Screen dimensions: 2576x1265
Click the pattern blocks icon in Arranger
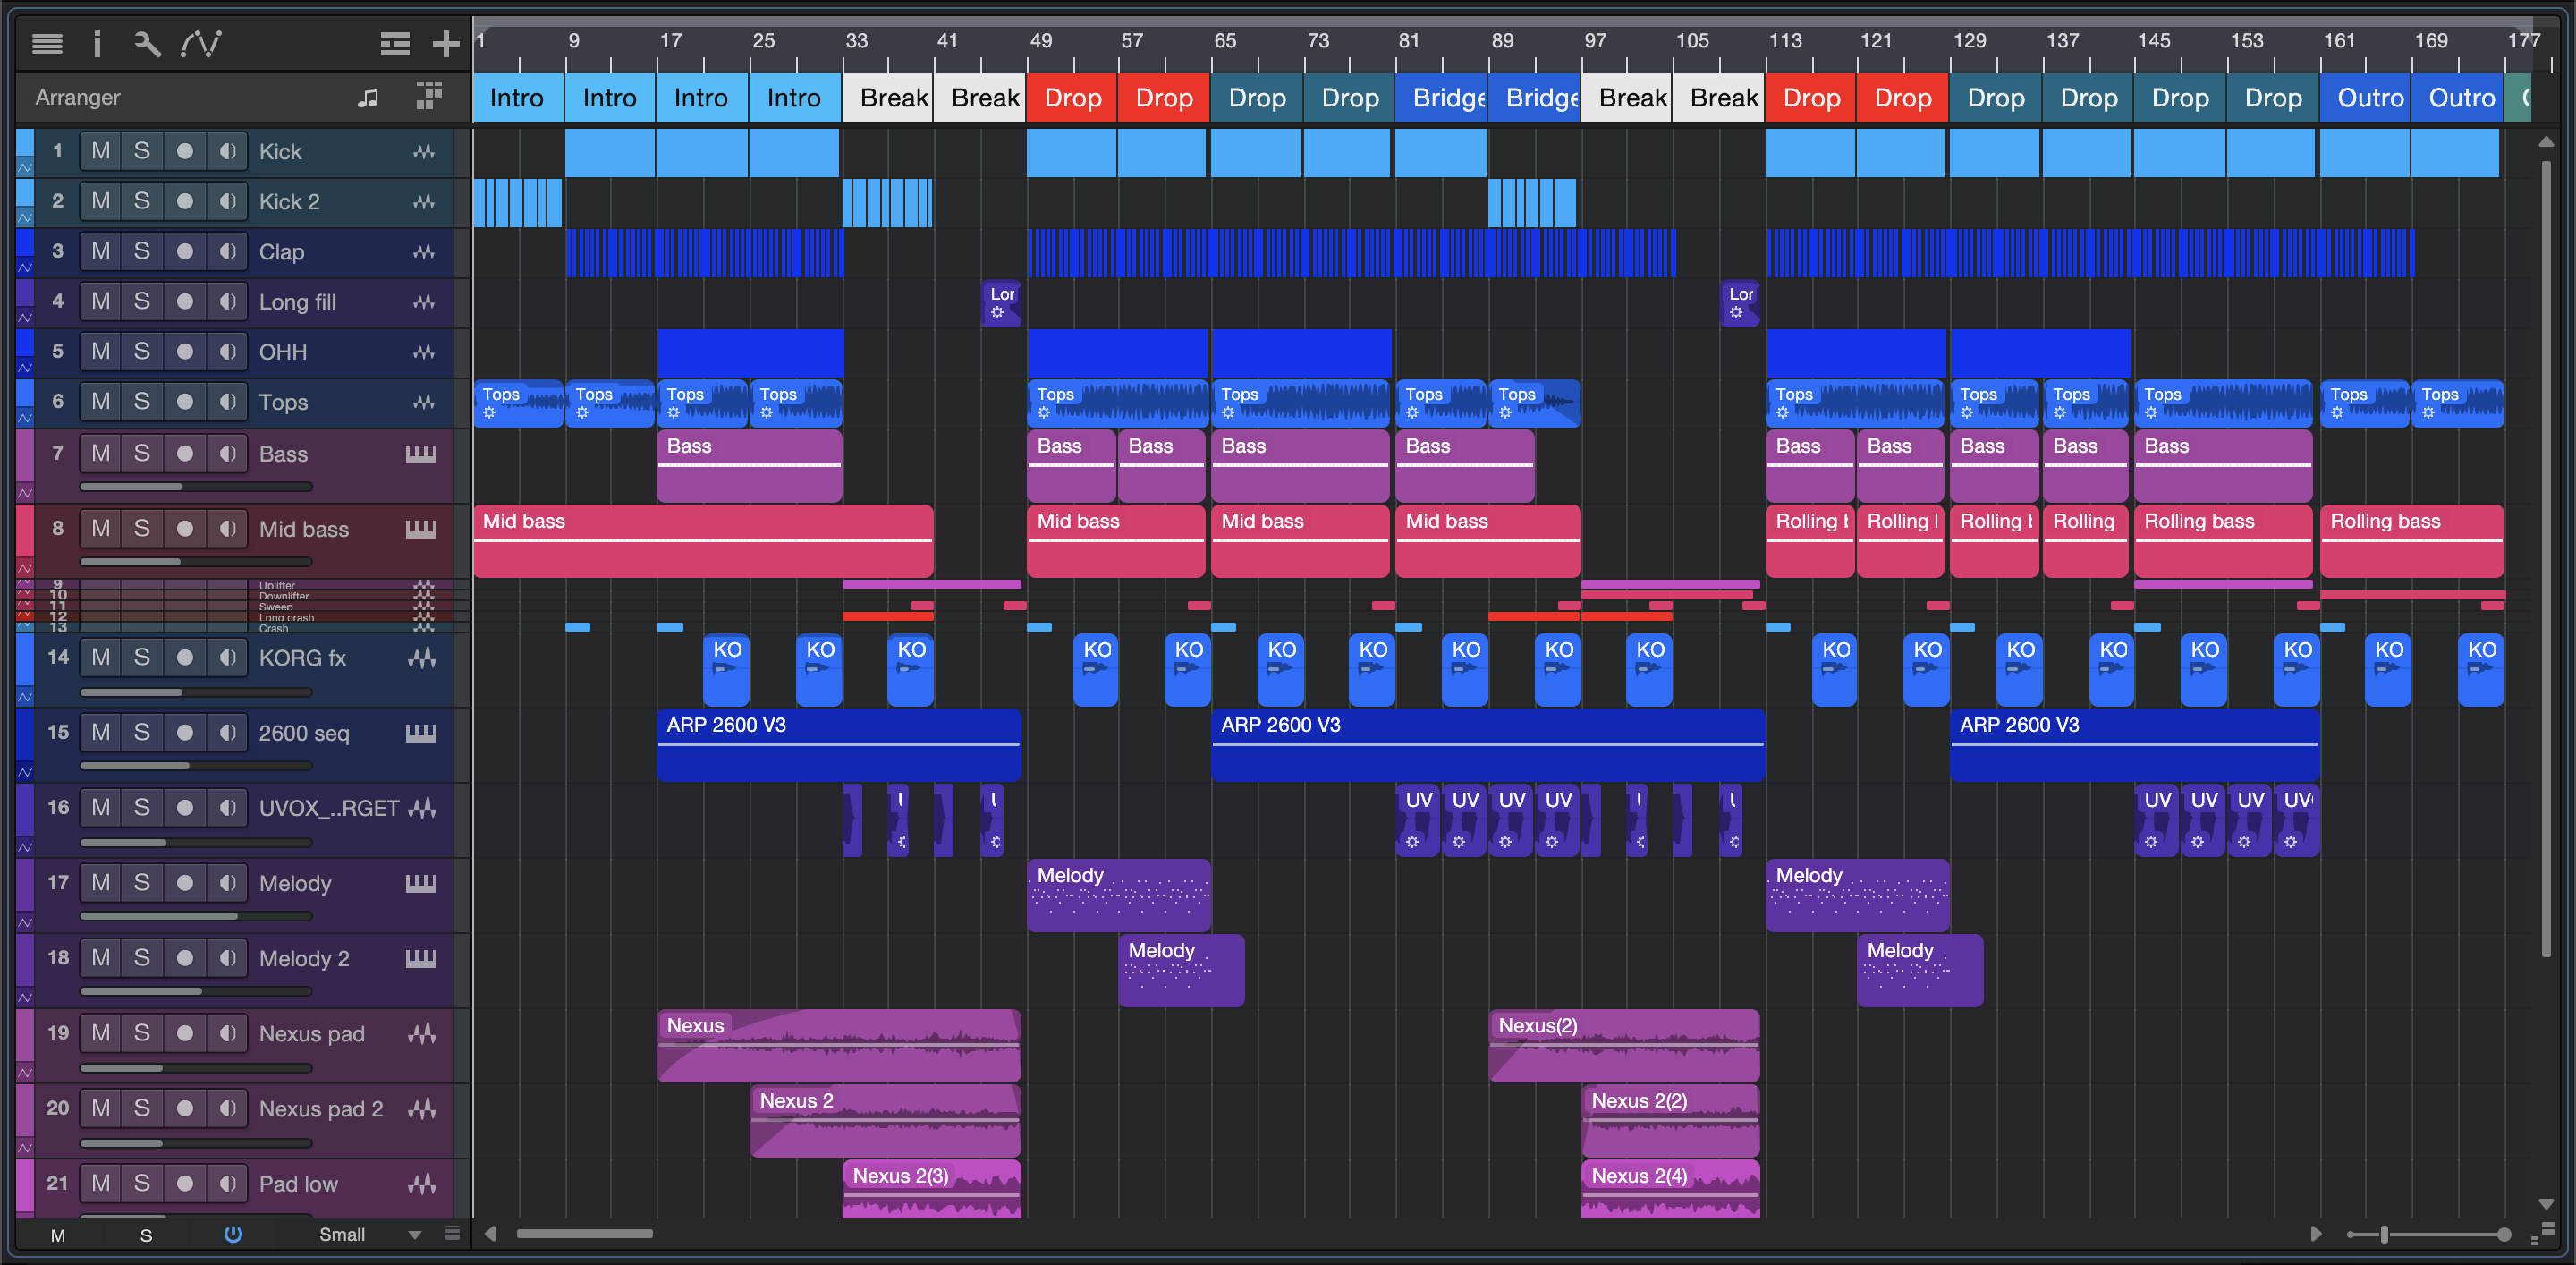(x=429, y=96)
